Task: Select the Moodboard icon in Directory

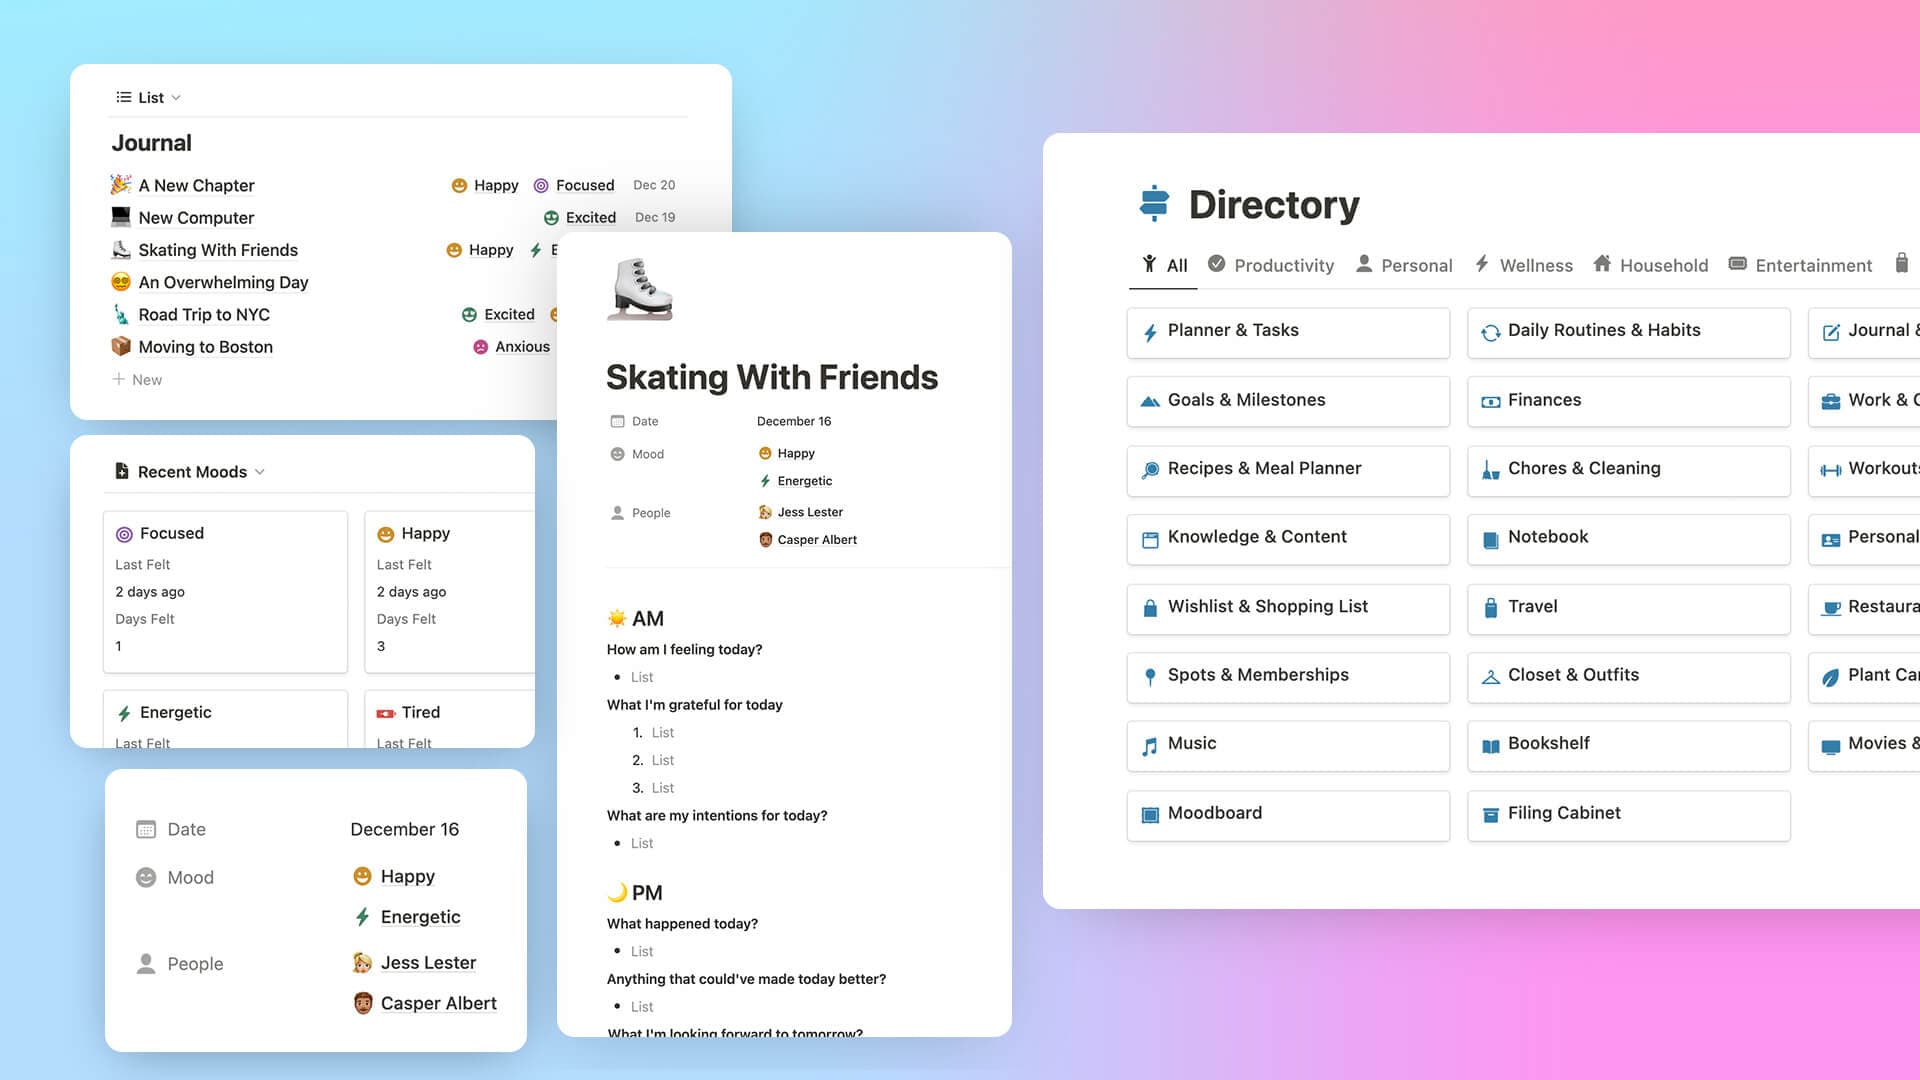Action: pos(1151,812)
